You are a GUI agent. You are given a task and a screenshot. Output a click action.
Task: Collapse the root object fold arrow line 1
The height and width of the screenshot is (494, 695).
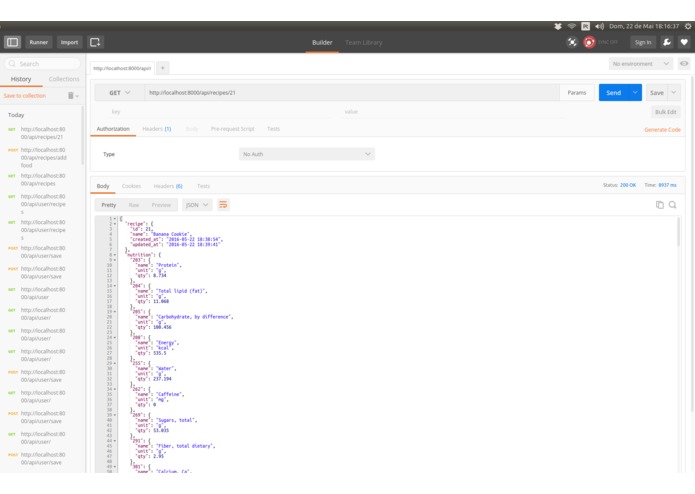click(115, 218)
